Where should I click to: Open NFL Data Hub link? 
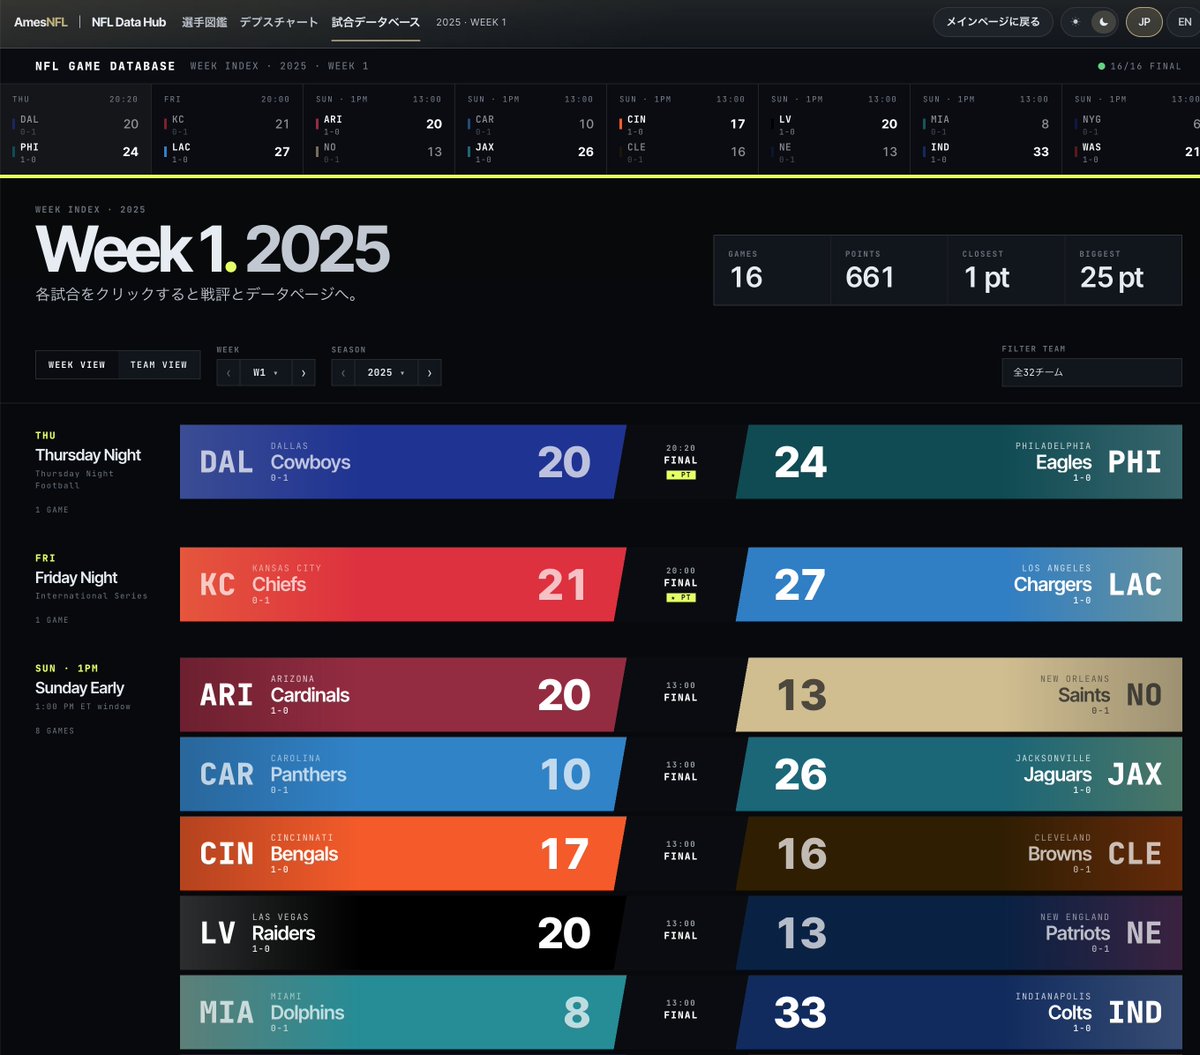click(x=128, y=22)
